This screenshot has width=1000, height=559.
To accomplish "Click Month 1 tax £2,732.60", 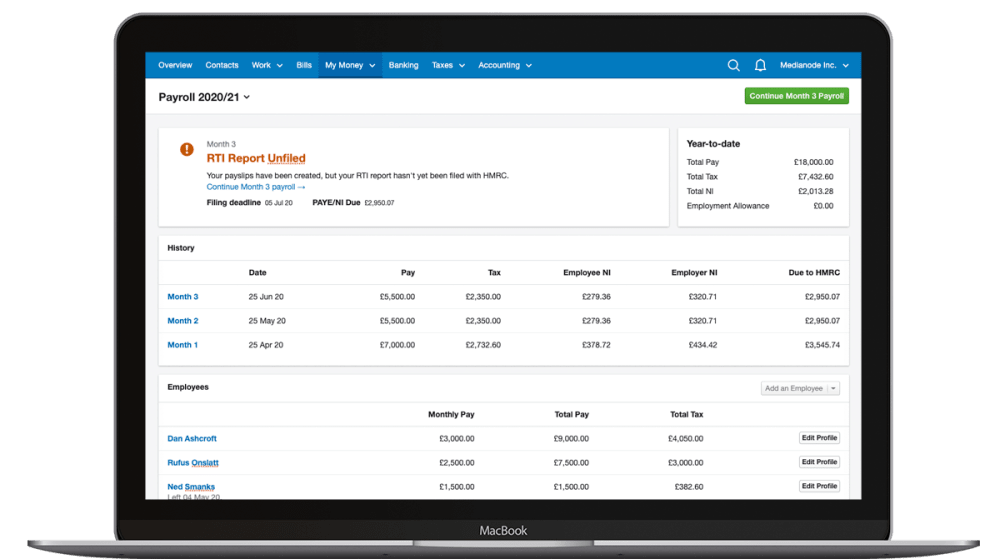I will [x=483, y=345].
